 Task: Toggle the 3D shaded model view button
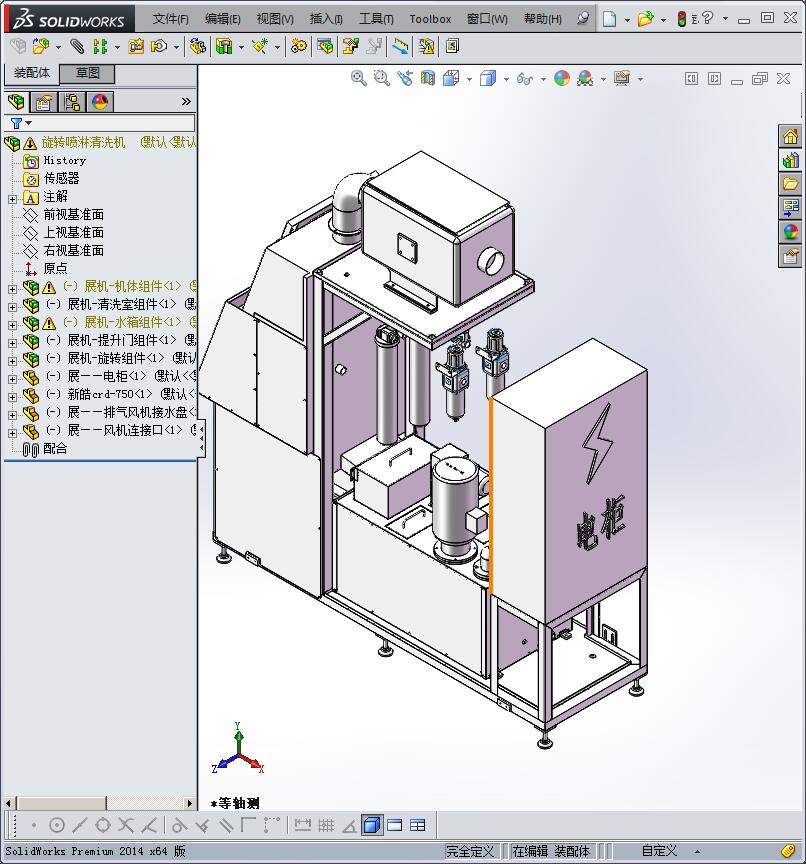pos(372,825)
